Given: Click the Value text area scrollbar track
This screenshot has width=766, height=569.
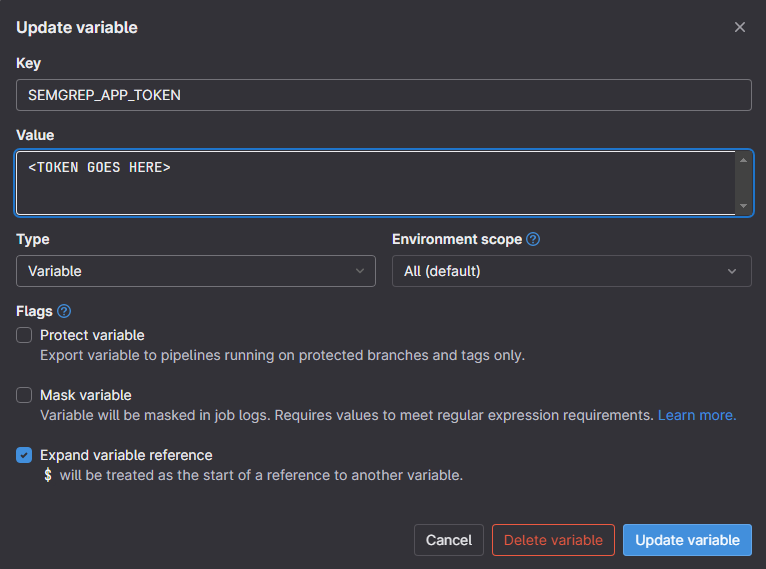Looking at the screenshot, I should tap(743, 183).
